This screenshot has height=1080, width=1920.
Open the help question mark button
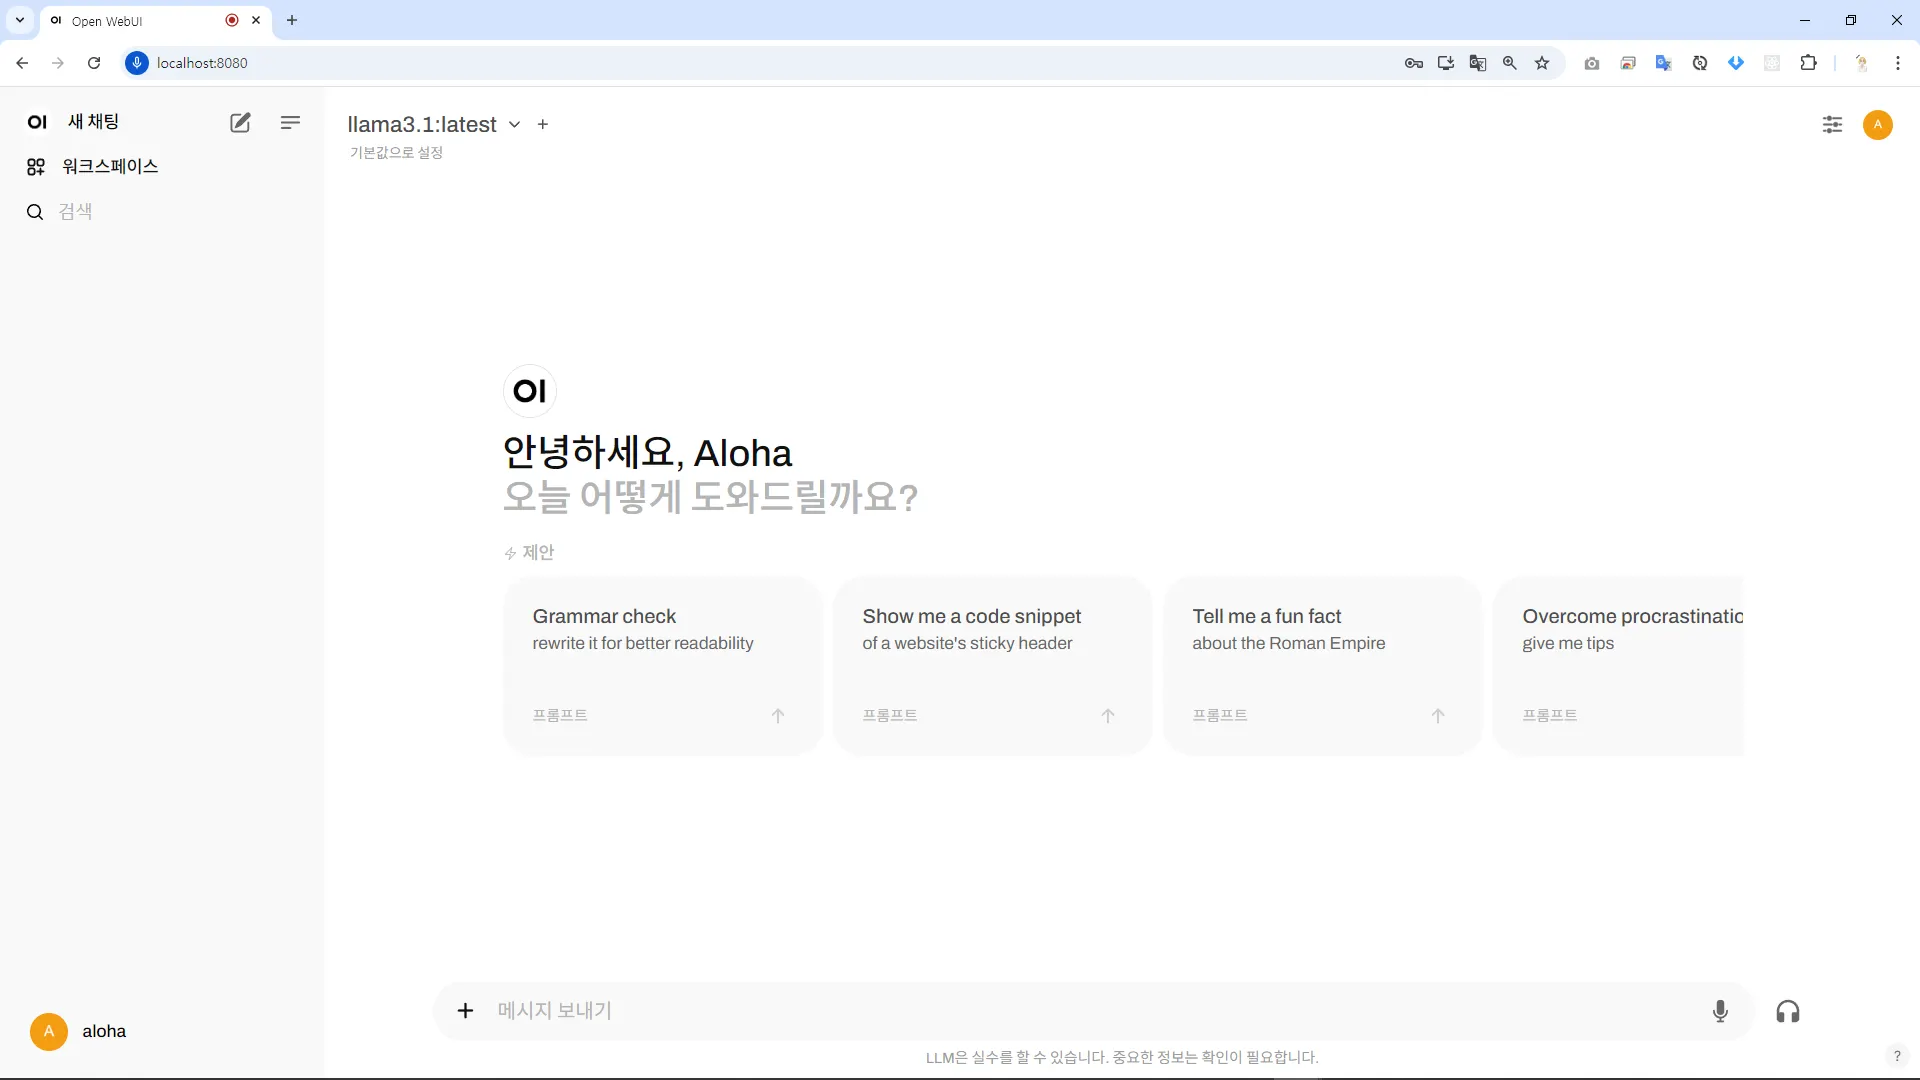[1896, 1056]
